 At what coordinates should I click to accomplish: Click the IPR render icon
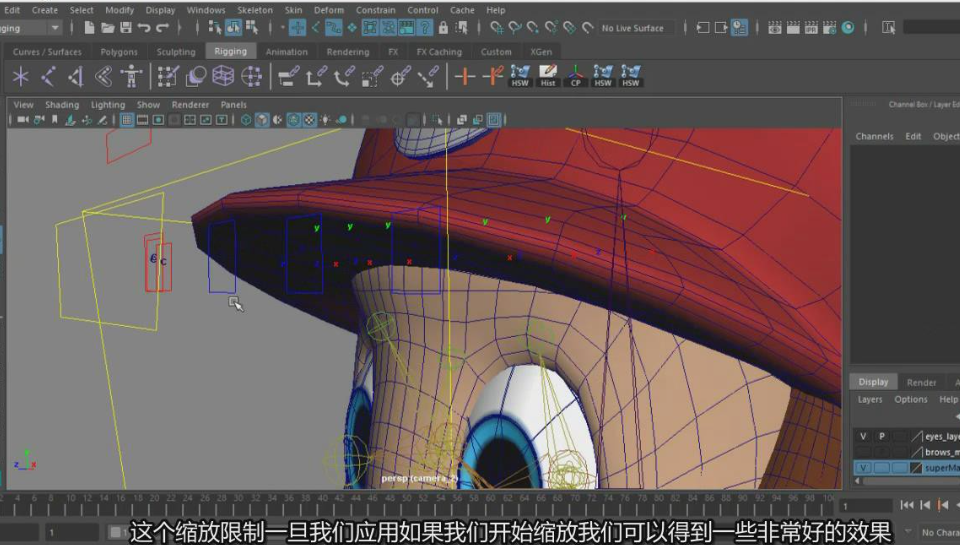pyautogui.click(x=811, y=28)
